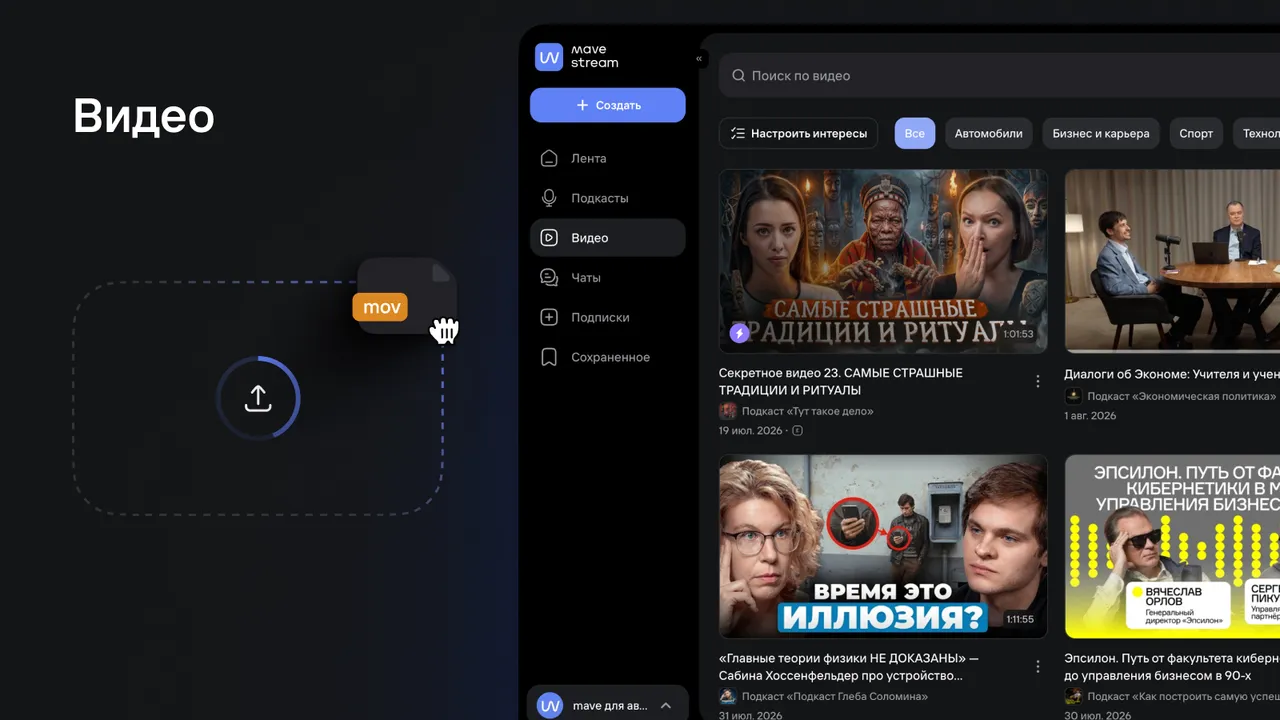Click the Сохраненное bookmark icon

pos(549,357)
